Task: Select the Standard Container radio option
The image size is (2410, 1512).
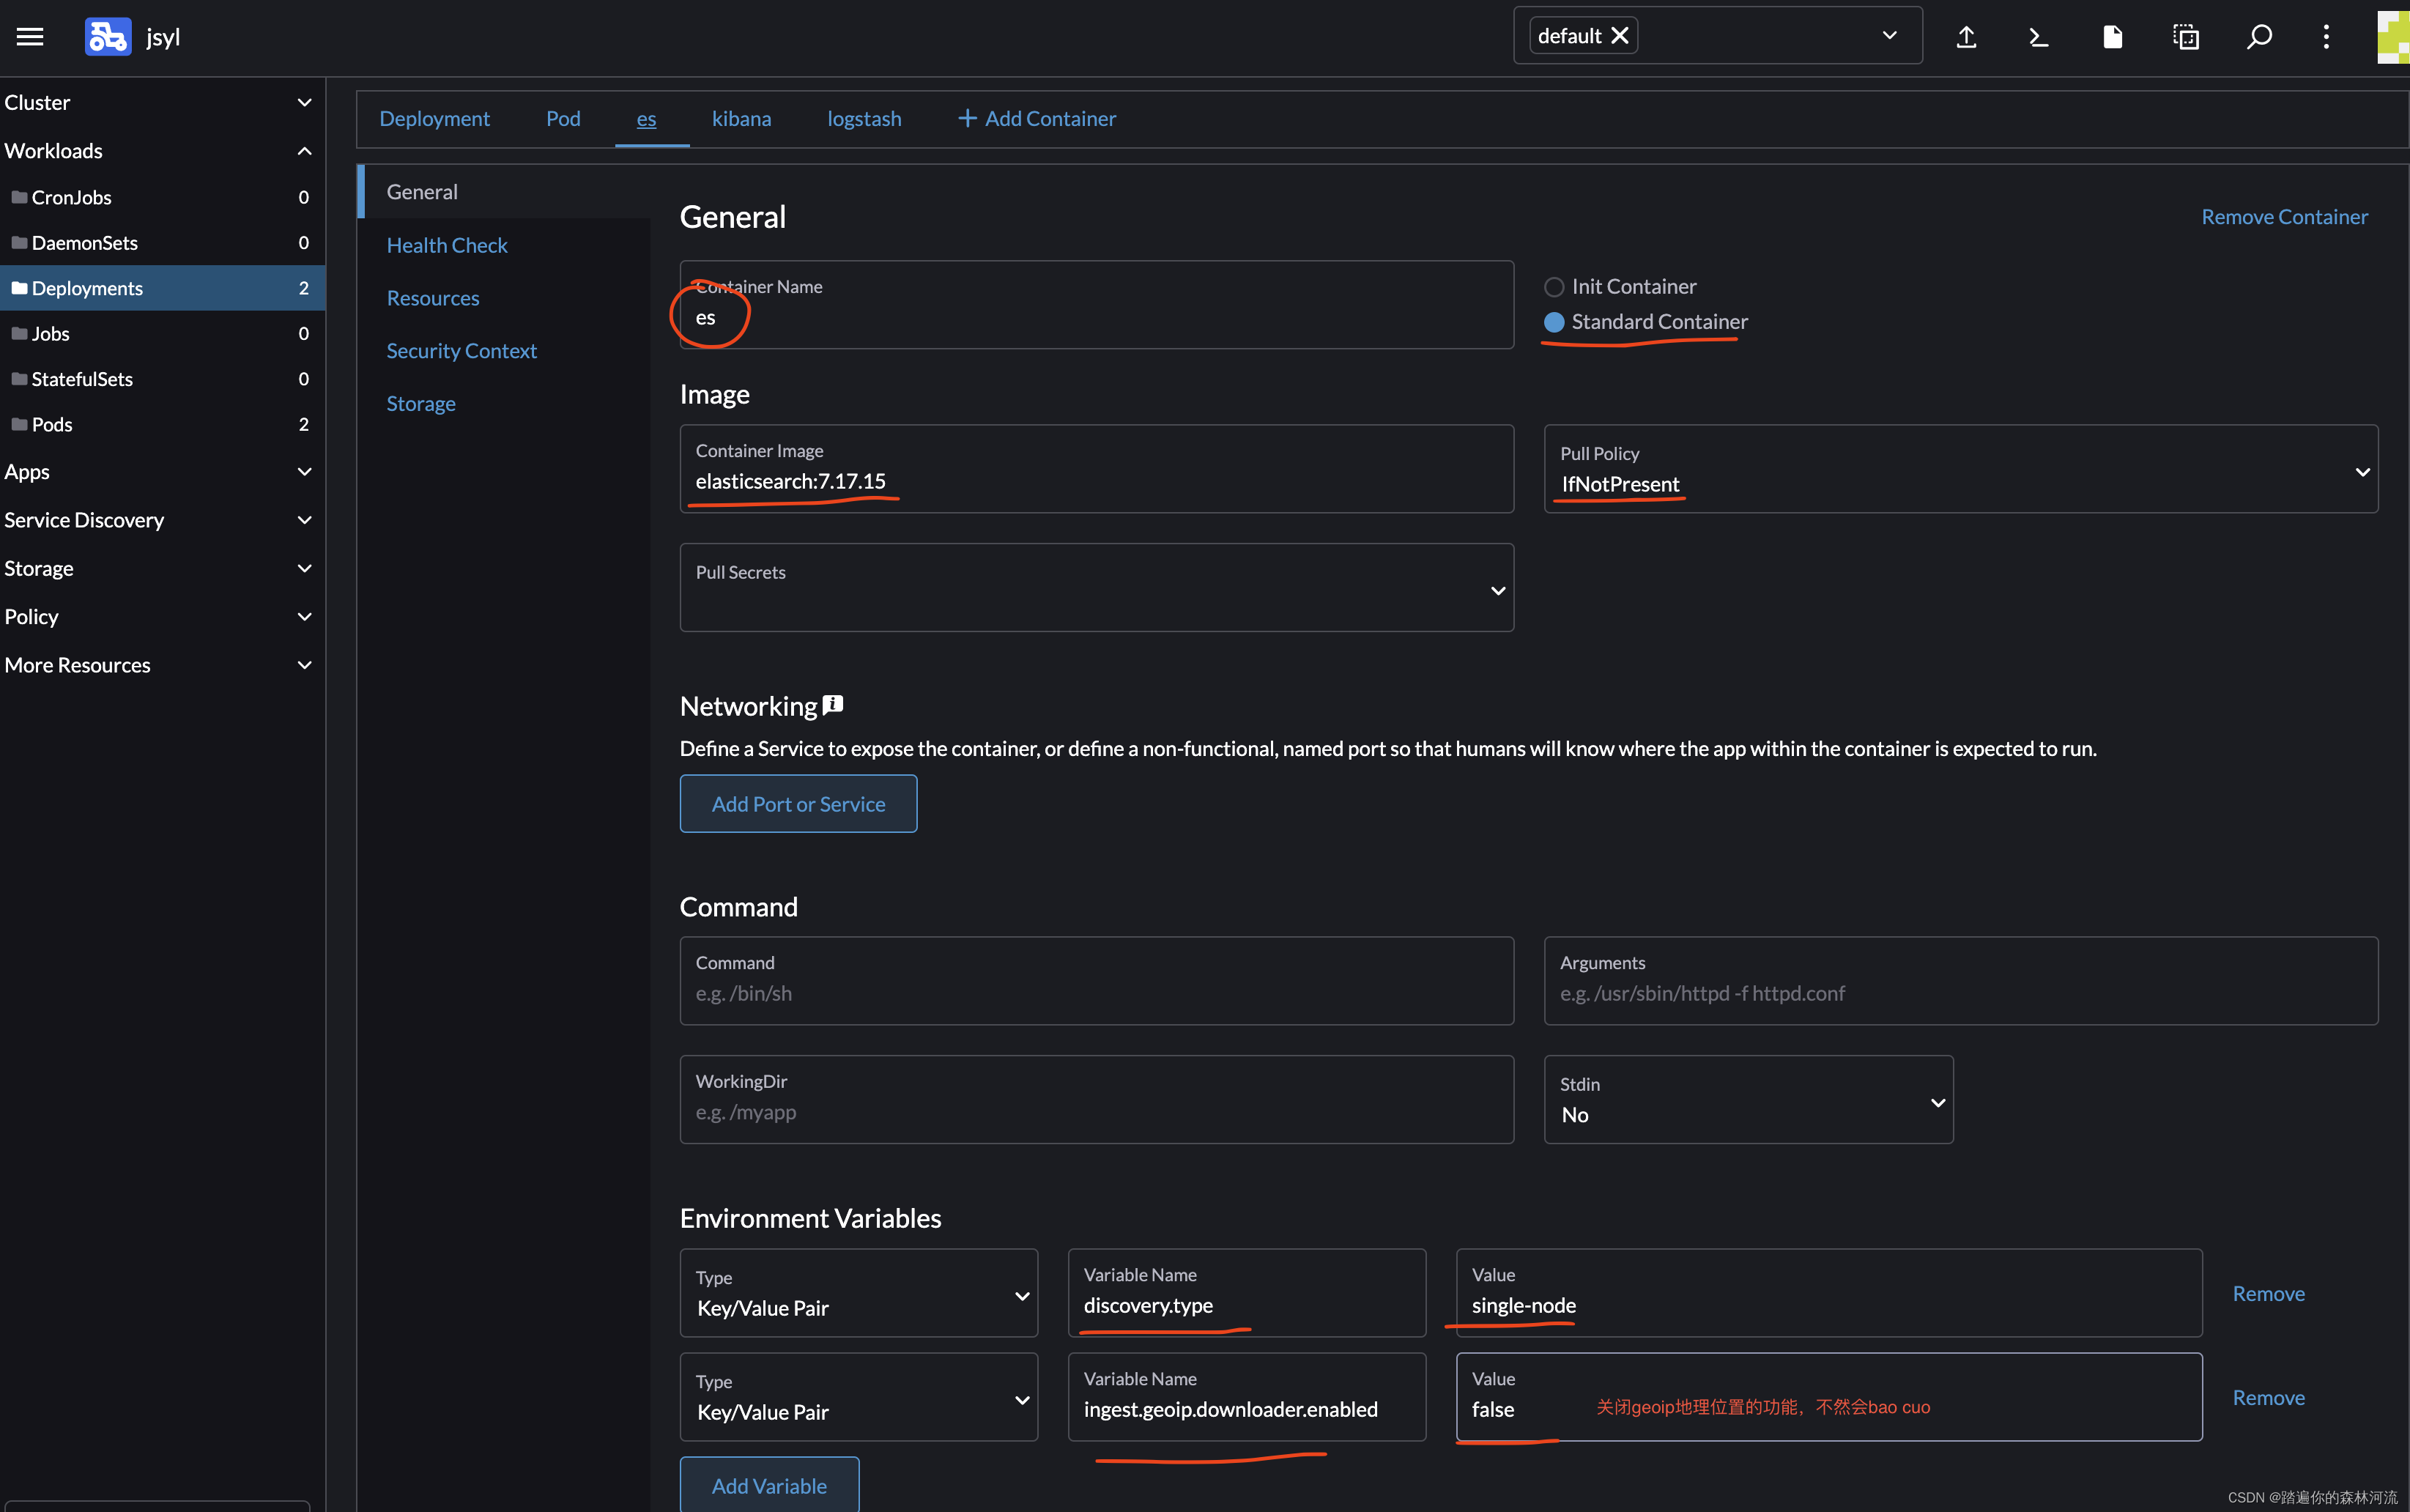Action: point(1554,322)
